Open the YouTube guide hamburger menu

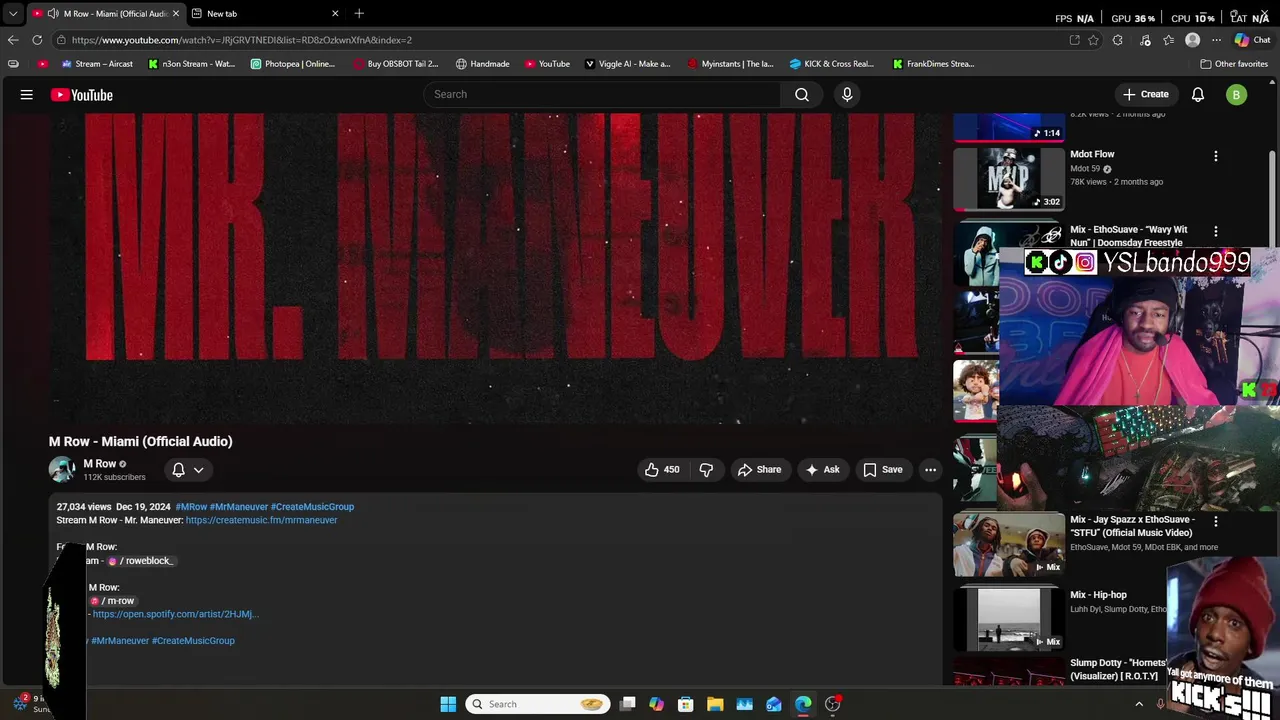pos(27,95)
